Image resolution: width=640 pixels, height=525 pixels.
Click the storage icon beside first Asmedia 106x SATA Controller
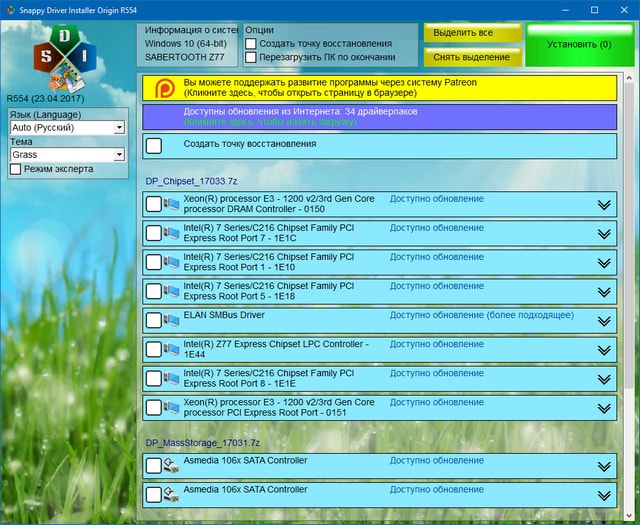pyautogui.click(x=171, y=466)
